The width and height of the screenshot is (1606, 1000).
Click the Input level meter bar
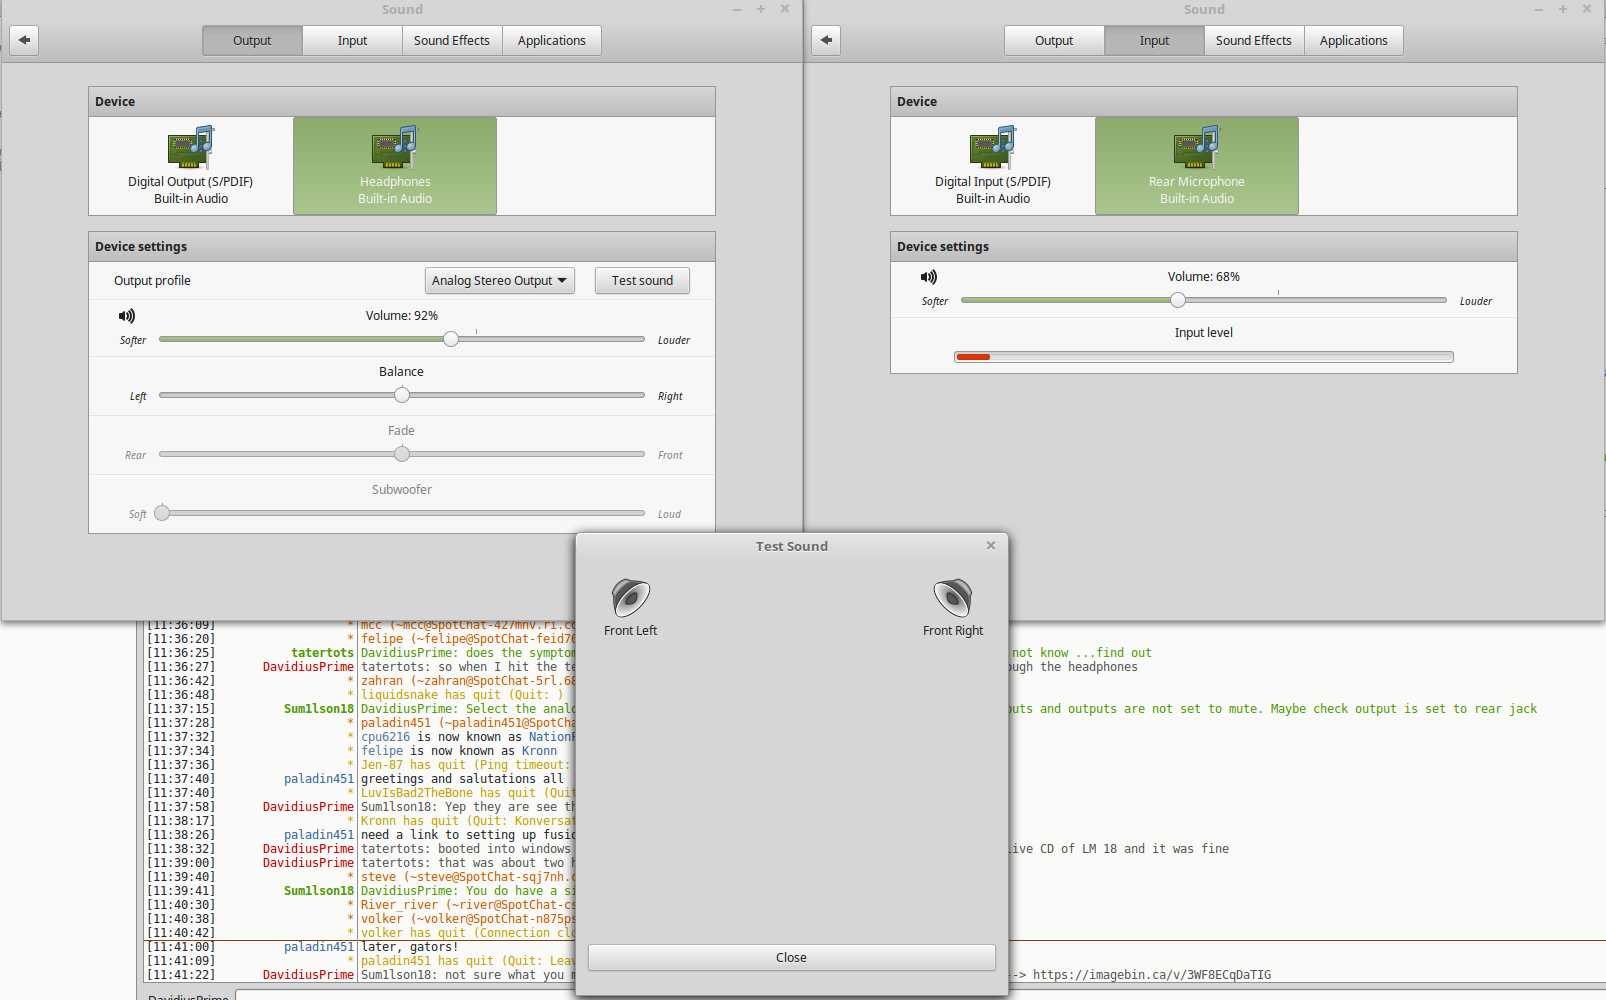[1204, 357]
